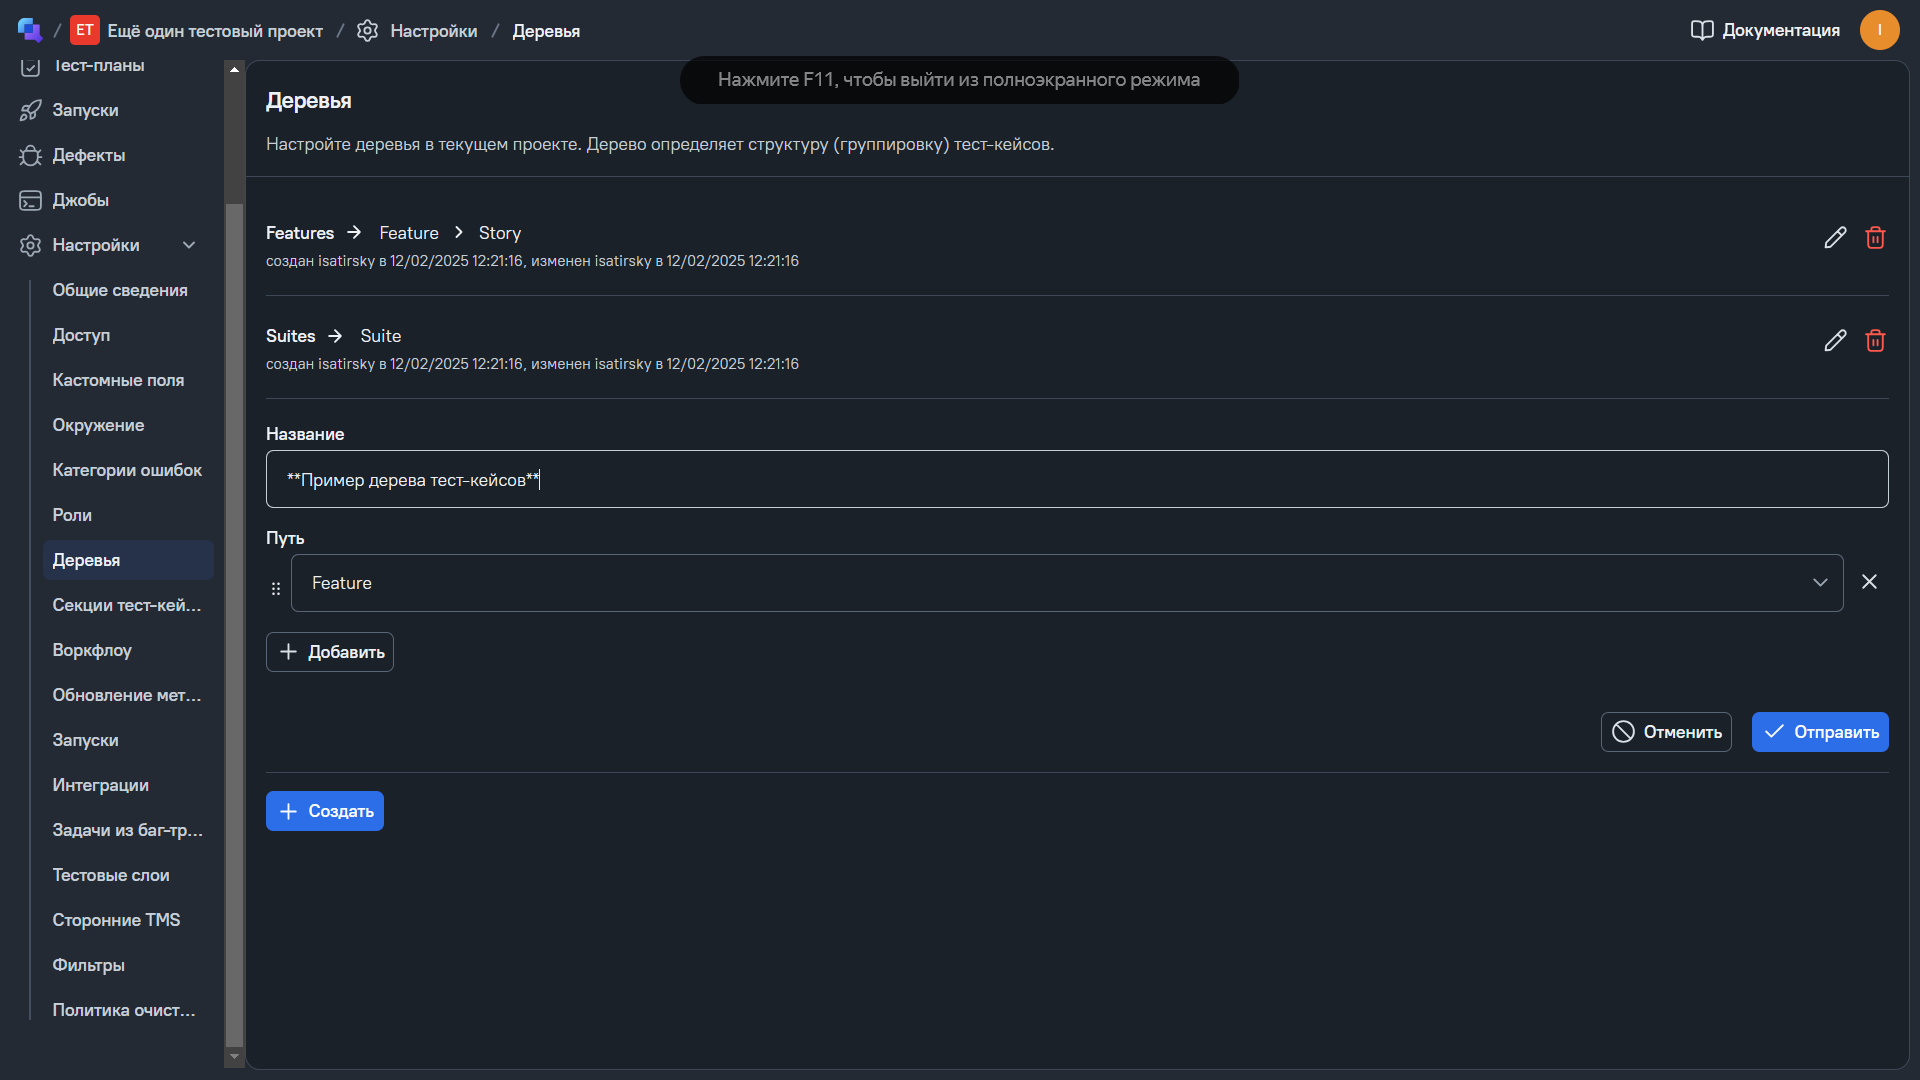The height and width of the screenshot is (1080, 1920).
Task: Edit the Suites tree with pencil icon
Action: 1835,341
